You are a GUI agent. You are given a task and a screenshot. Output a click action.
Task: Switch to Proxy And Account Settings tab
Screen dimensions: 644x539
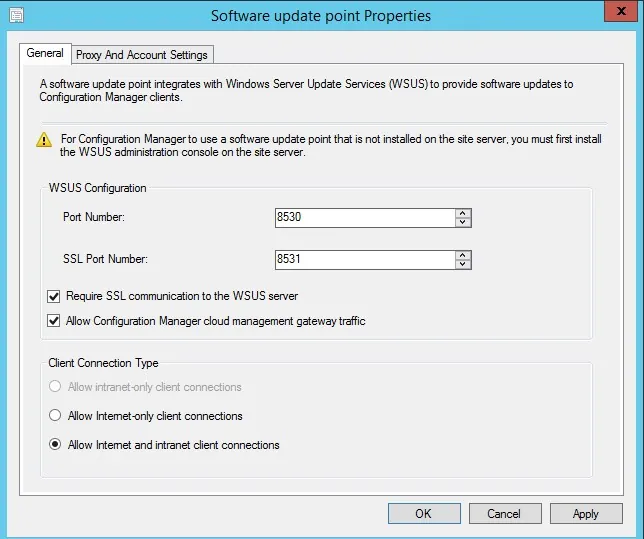click(x=142, y=55)
